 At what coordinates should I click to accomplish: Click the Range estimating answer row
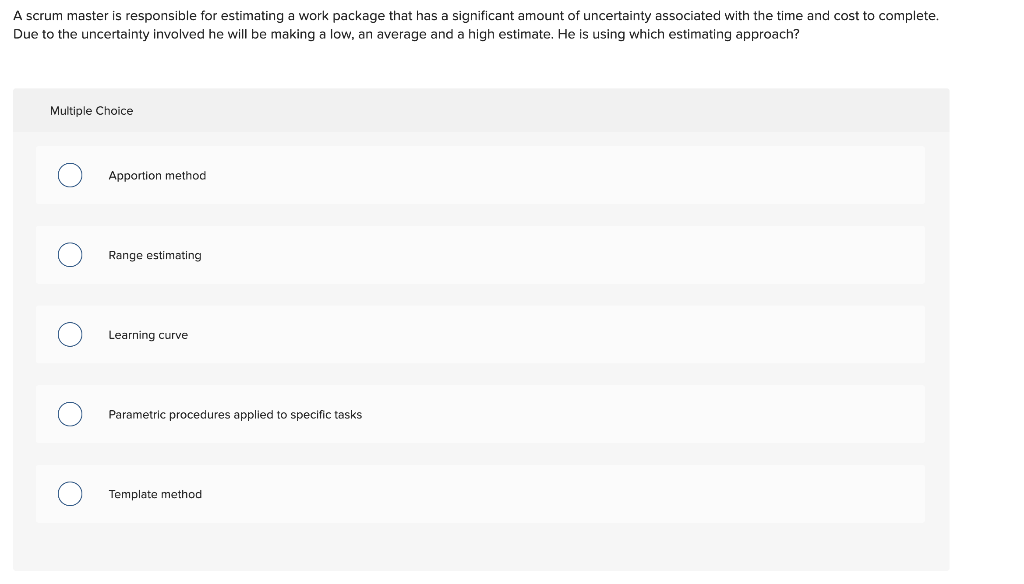[480, 254]
